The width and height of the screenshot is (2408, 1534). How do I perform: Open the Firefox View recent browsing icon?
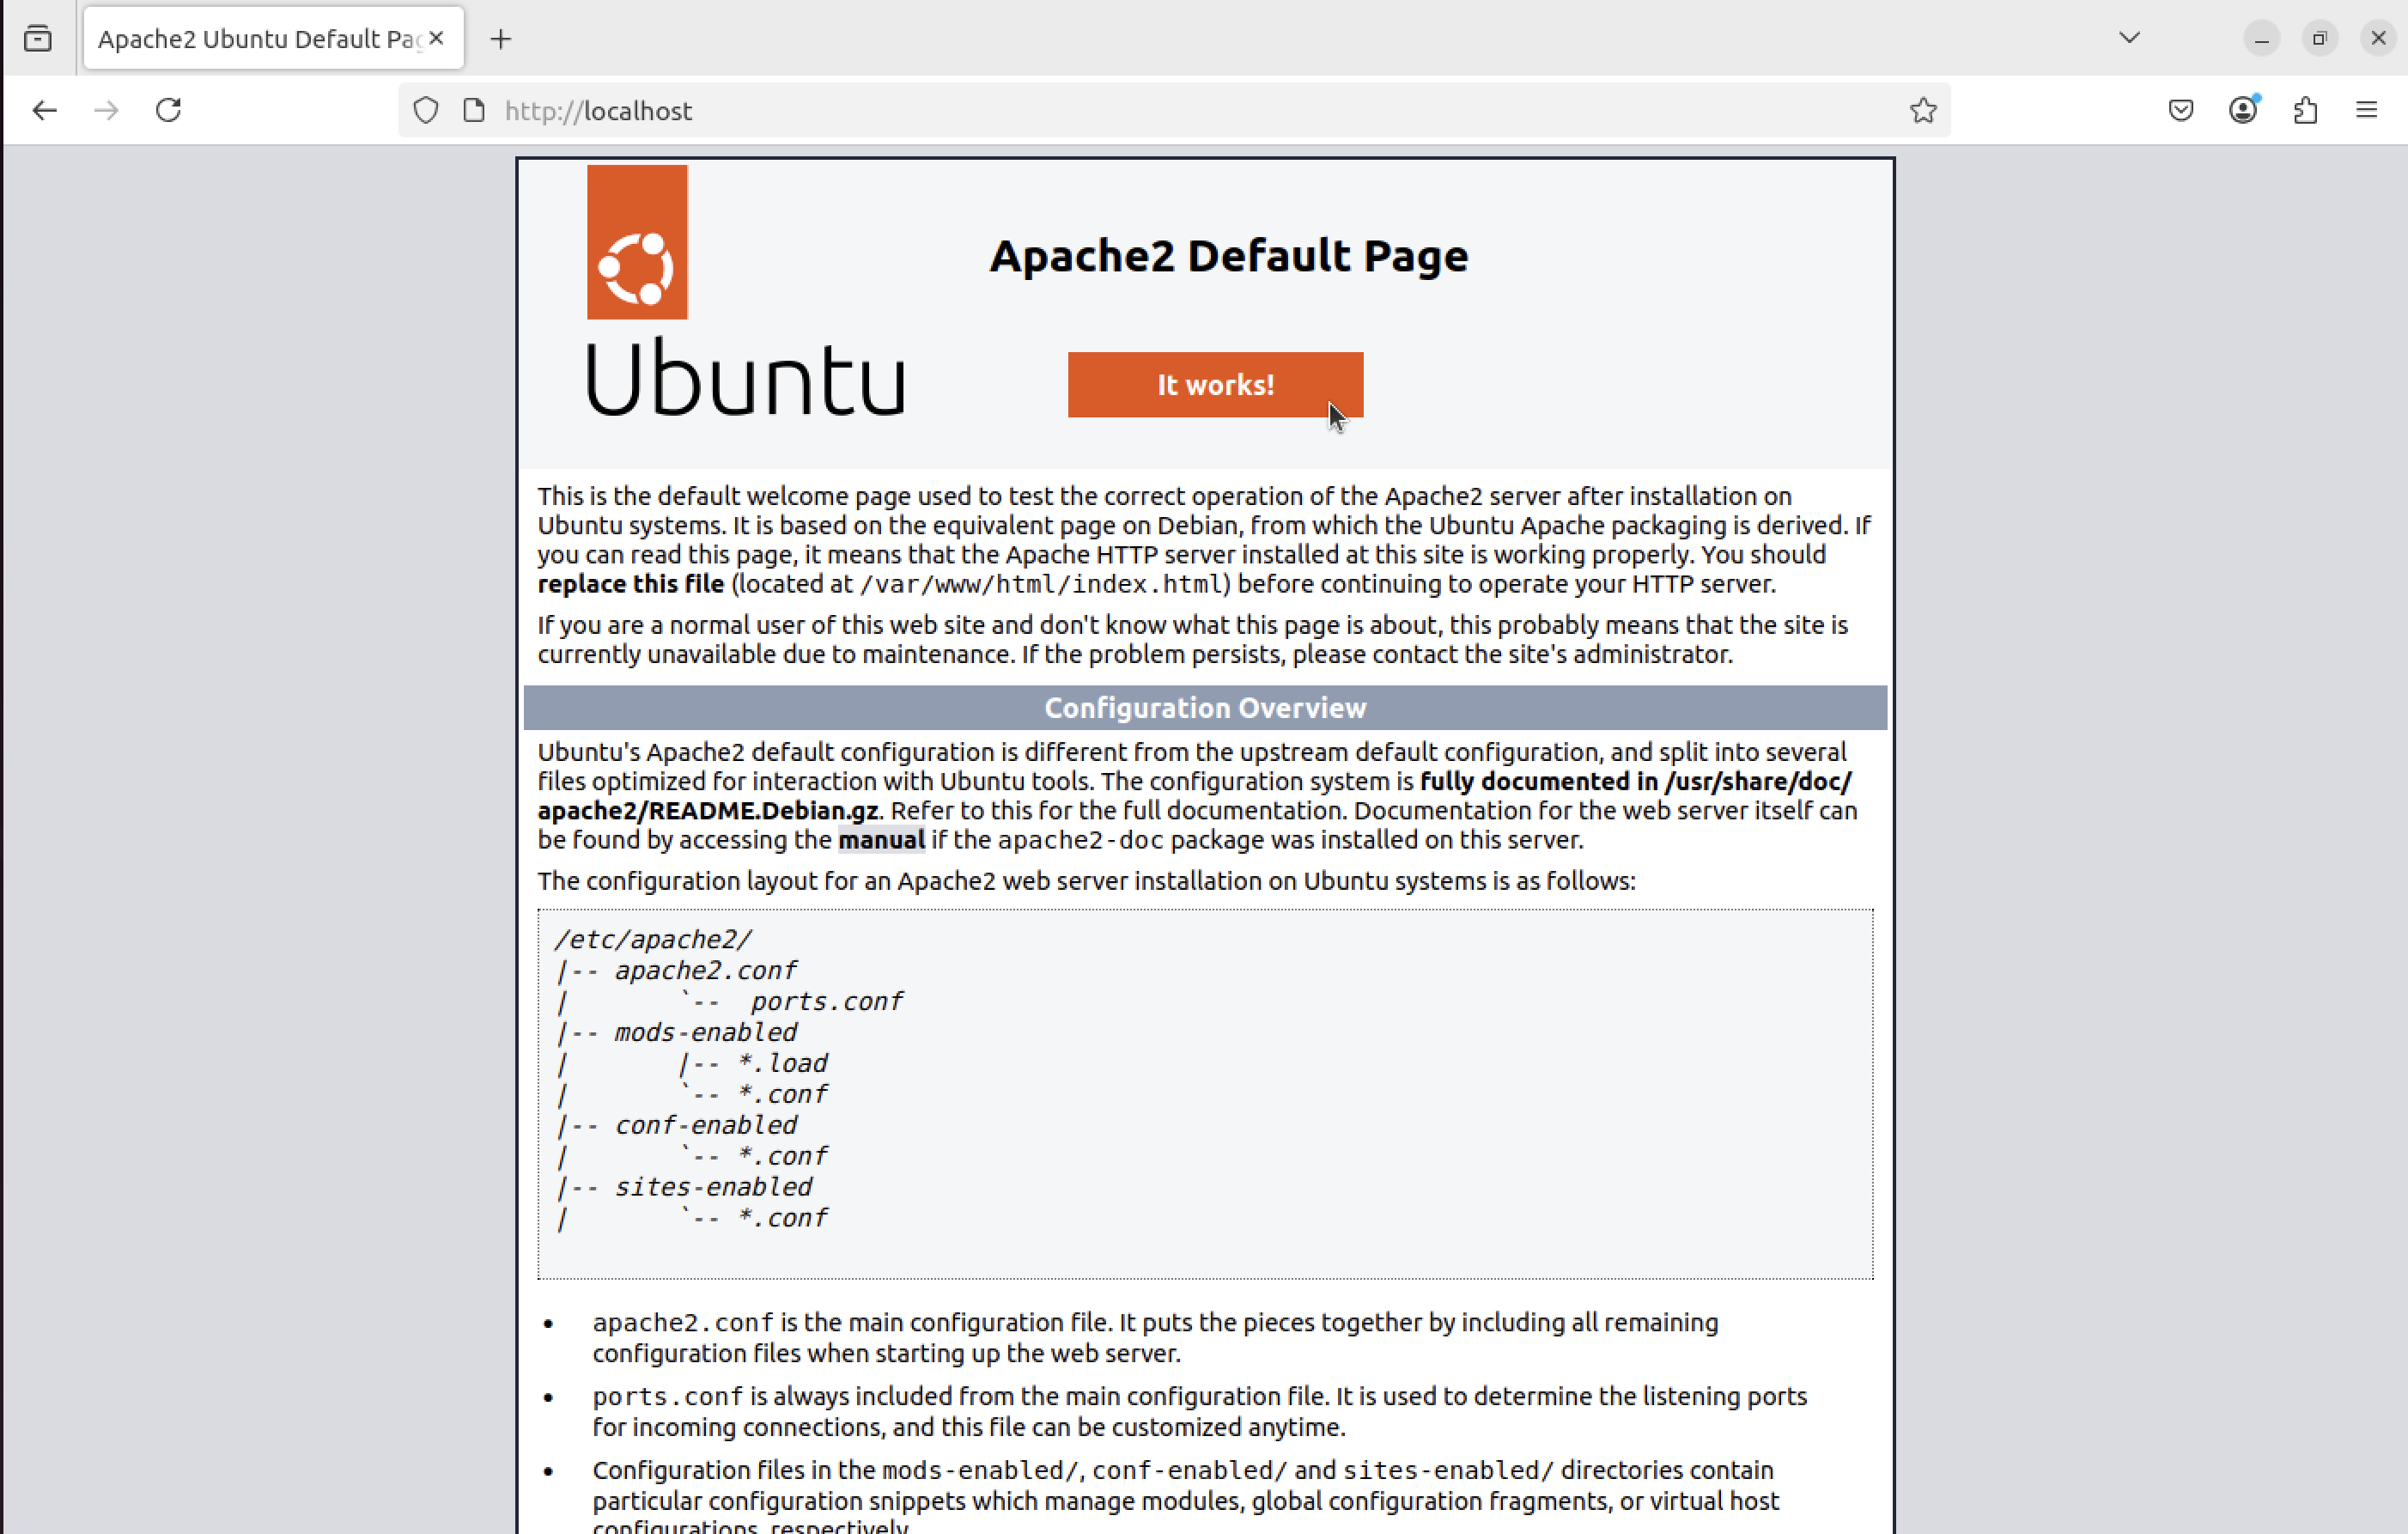(38, 39)
